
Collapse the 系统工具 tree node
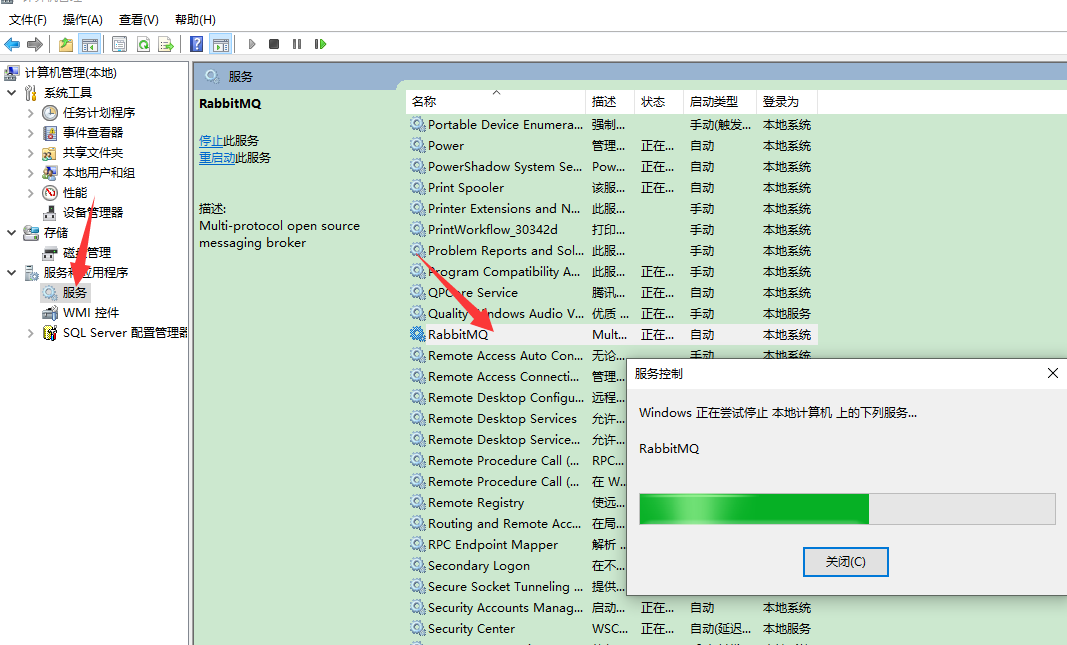pos(12,93)
